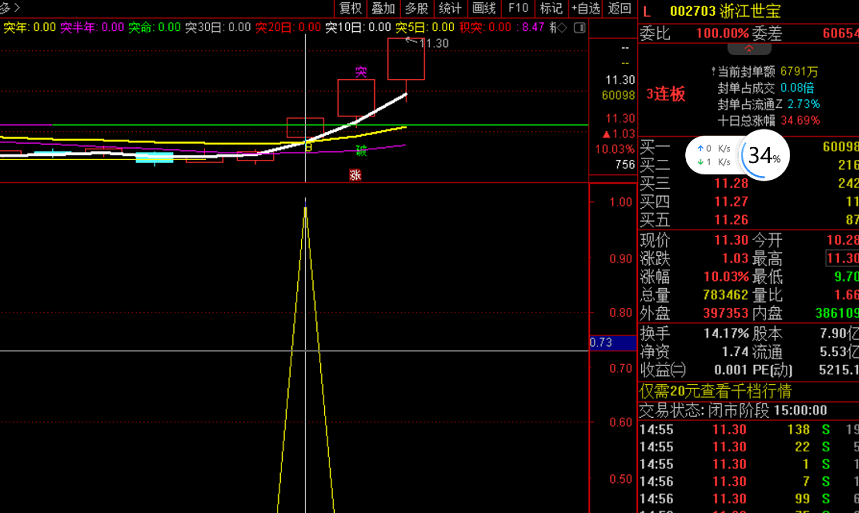This screenshot has width=859, height=513.
Task: Click the red 涨 badge on chart
Action: 356,175
